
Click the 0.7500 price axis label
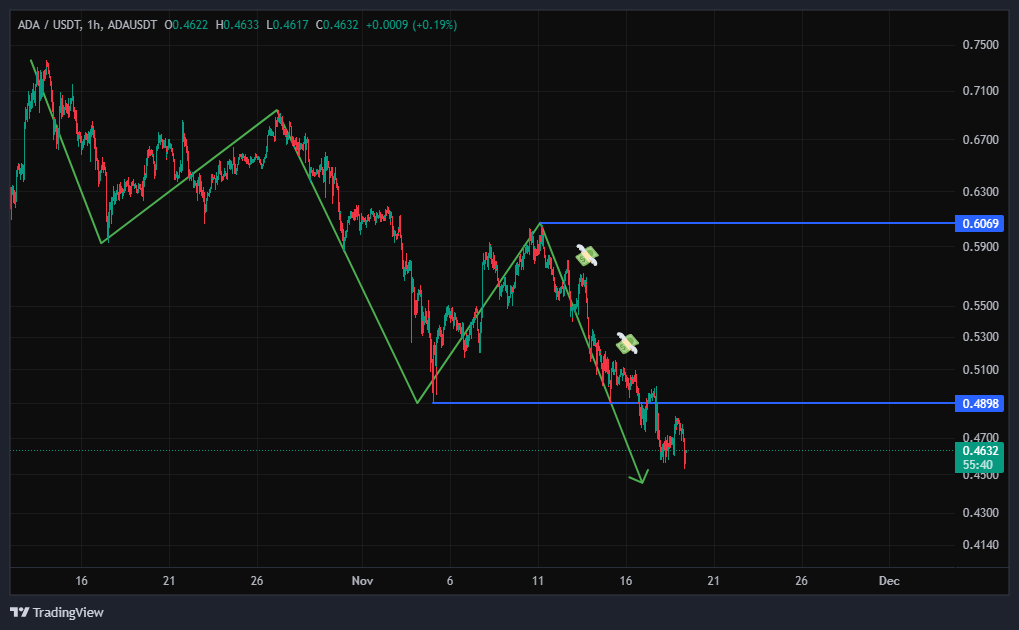point(979,45)
